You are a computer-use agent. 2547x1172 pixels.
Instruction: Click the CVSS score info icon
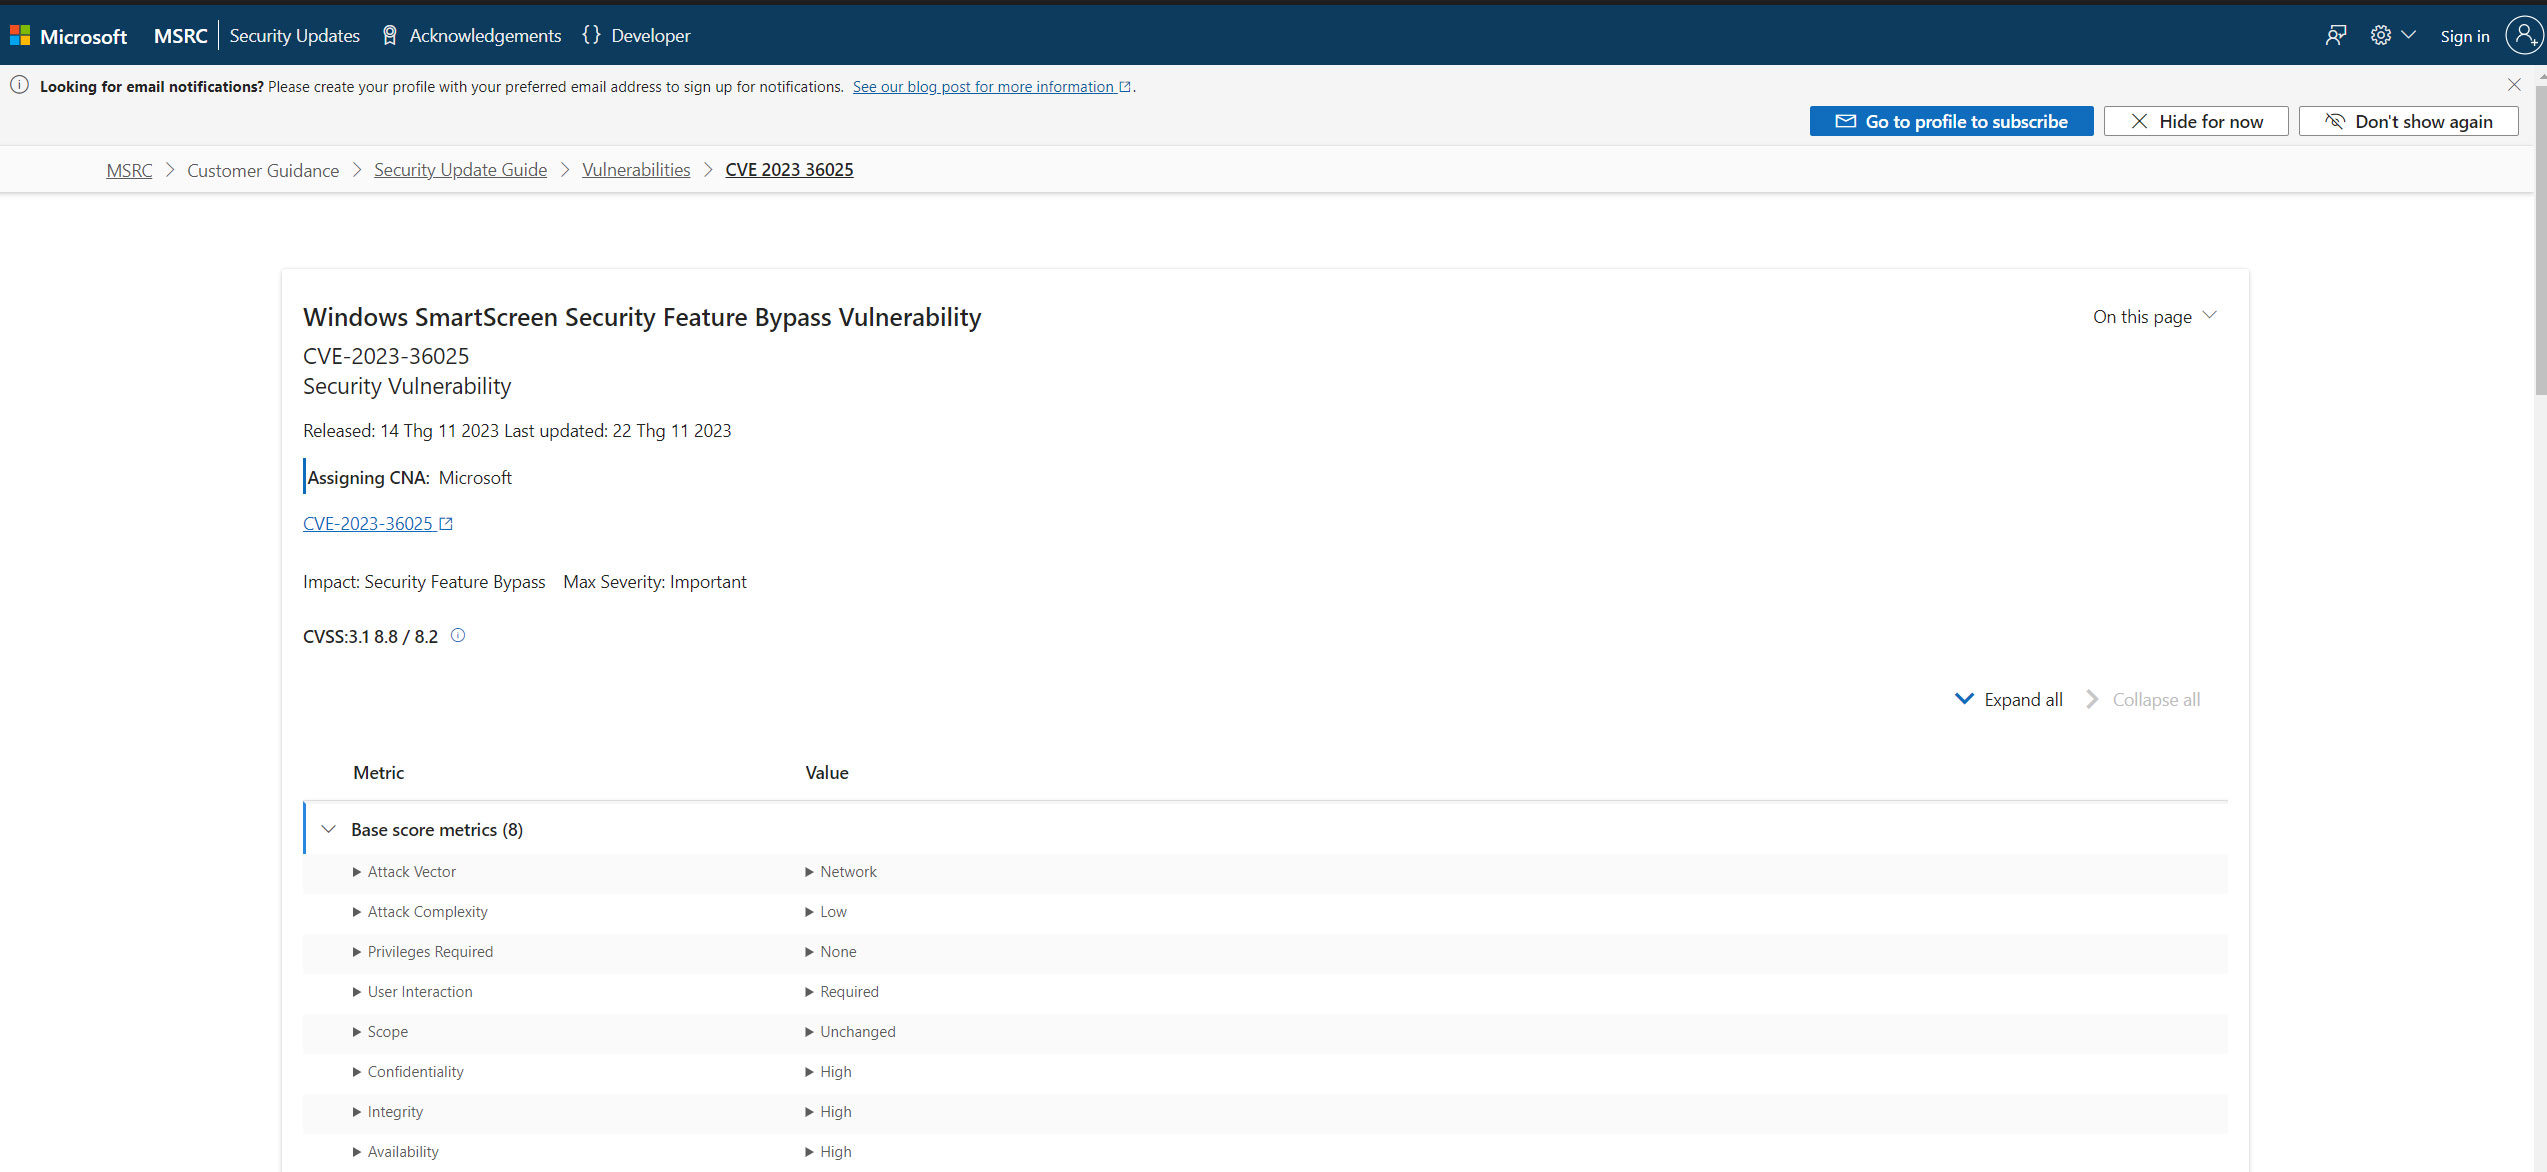coord(458,635)
